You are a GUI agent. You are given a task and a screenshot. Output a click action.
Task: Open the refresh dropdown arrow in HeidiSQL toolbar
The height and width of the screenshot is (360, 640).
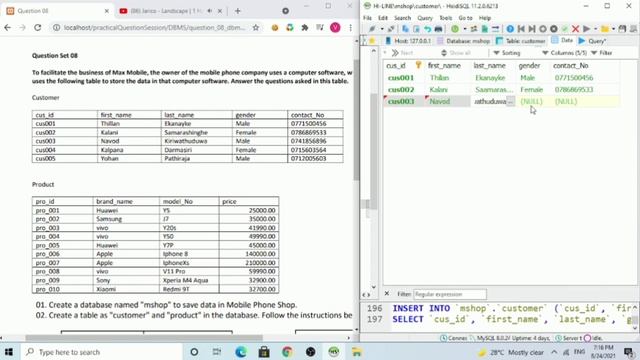(464, 29)
